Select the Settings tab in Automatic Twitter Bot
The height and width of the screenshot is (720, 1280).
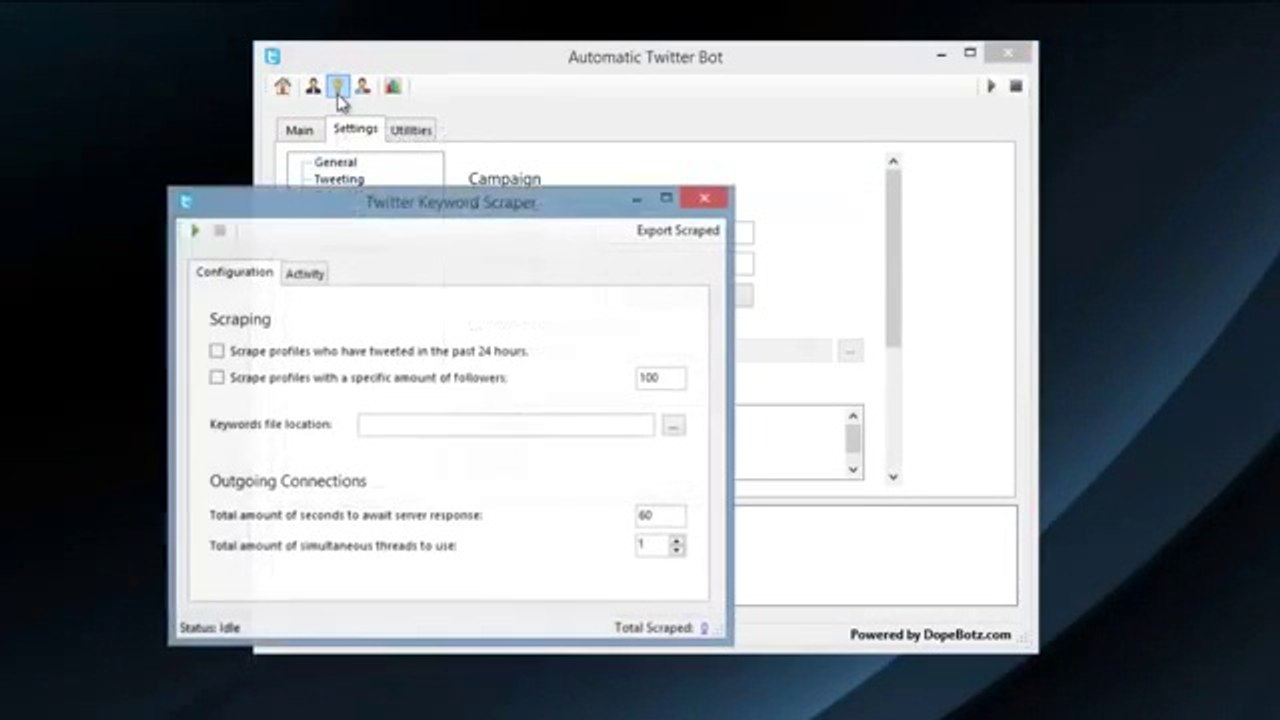[355, 129]
